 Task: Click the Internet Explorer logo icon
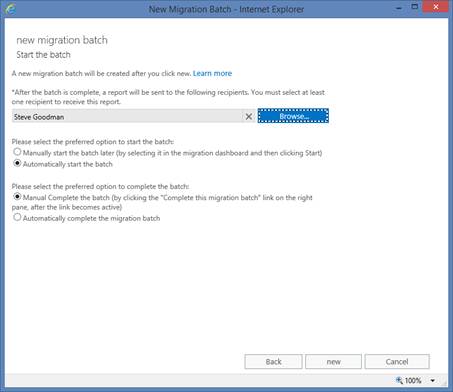coord(10,9)
